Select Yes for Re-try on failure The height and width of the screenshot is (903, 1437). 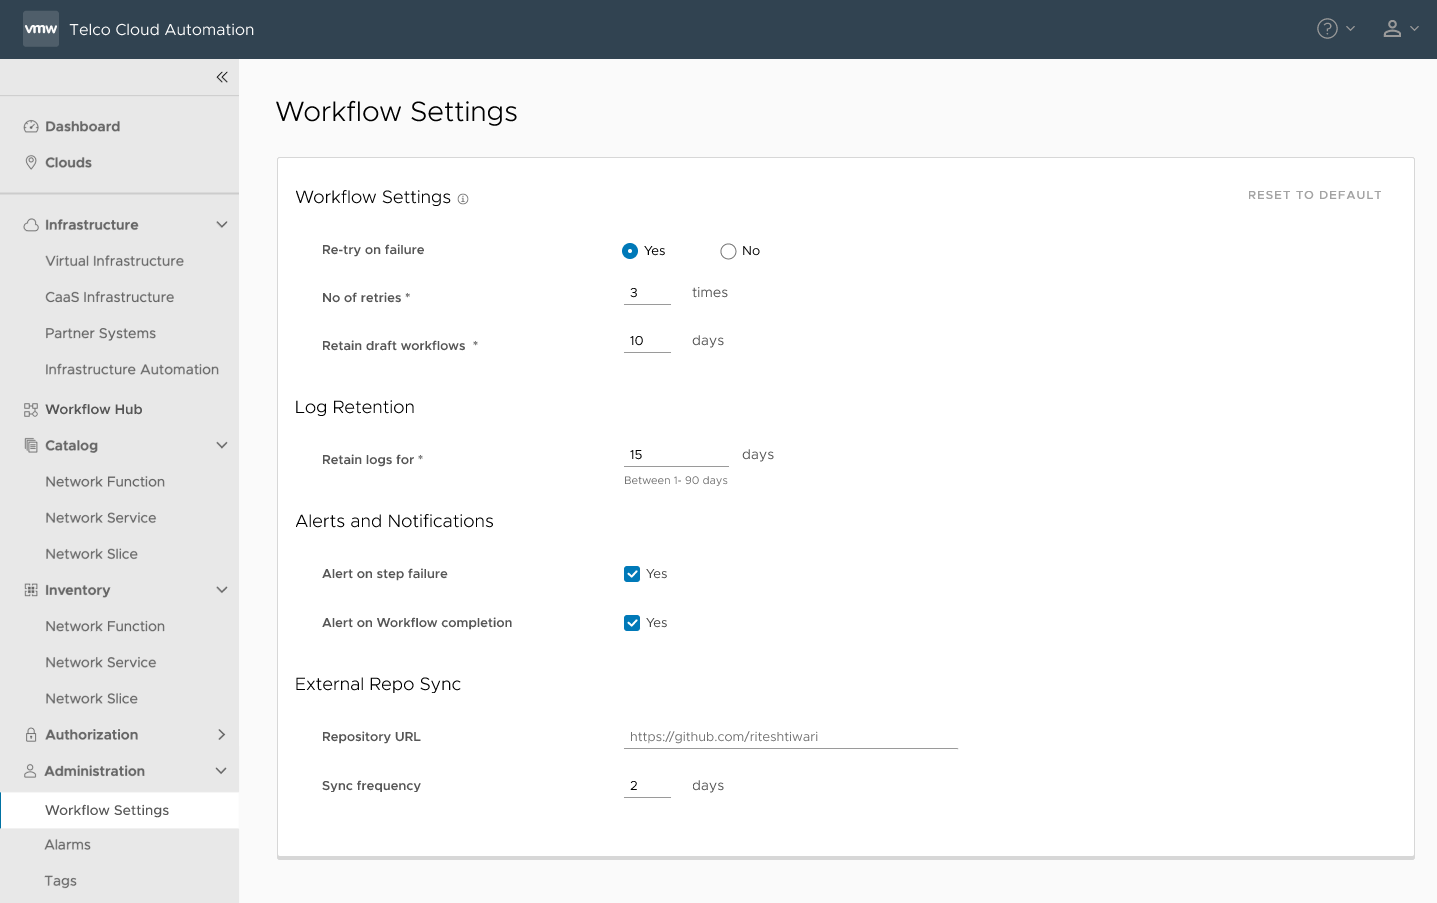pyautogui.click(x=630, y=251)
